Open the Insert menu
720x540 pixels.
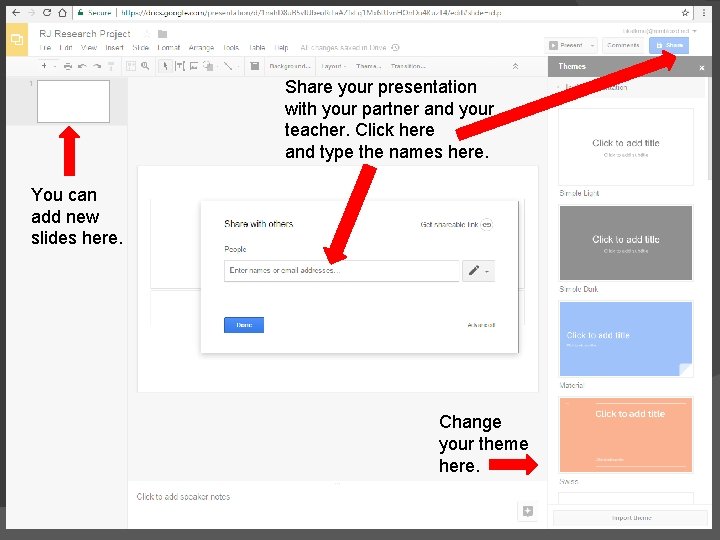click(x=114, y=48)
